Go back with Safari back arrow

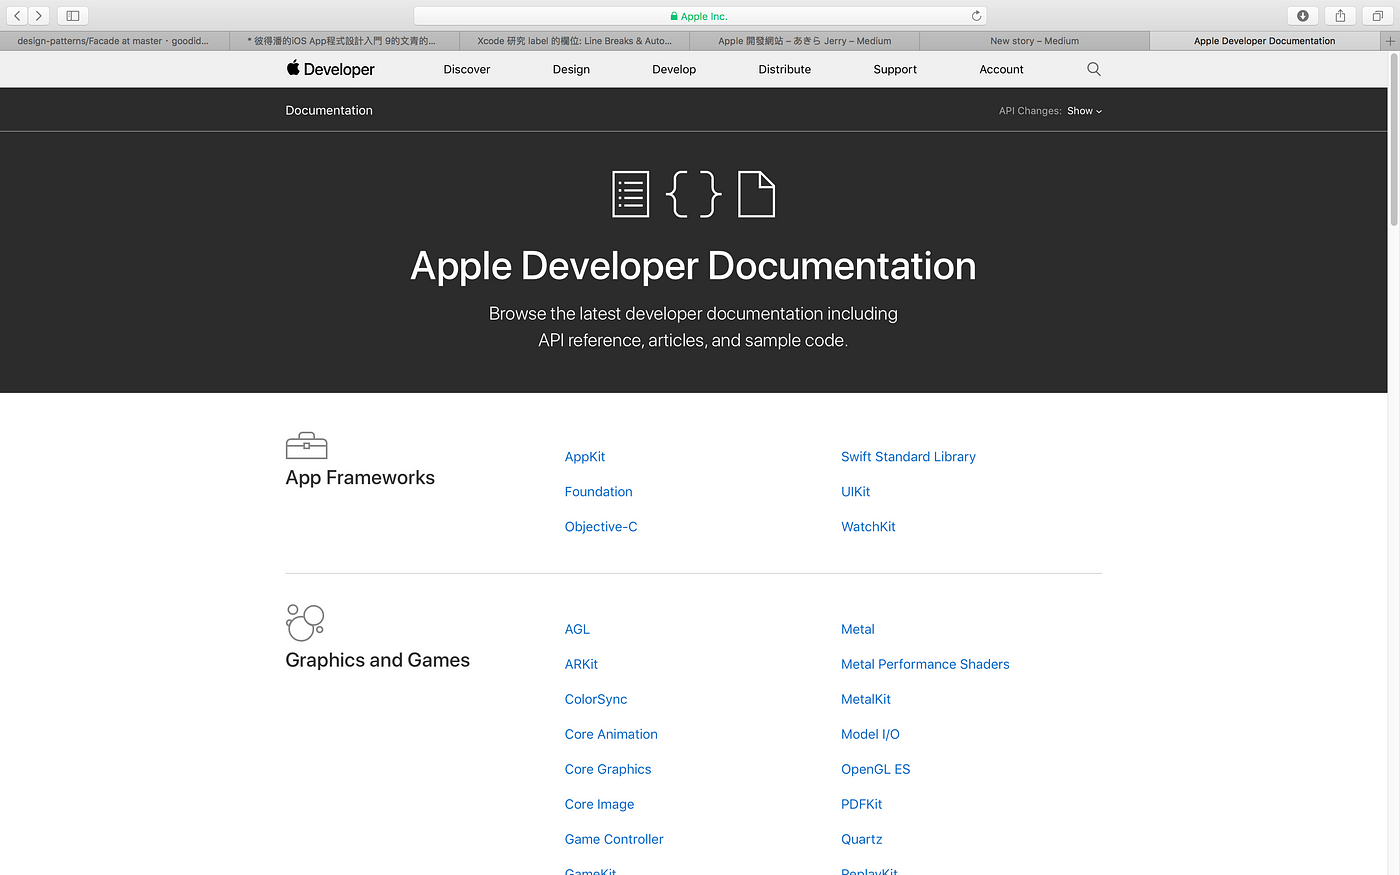[x=17, y=16]
